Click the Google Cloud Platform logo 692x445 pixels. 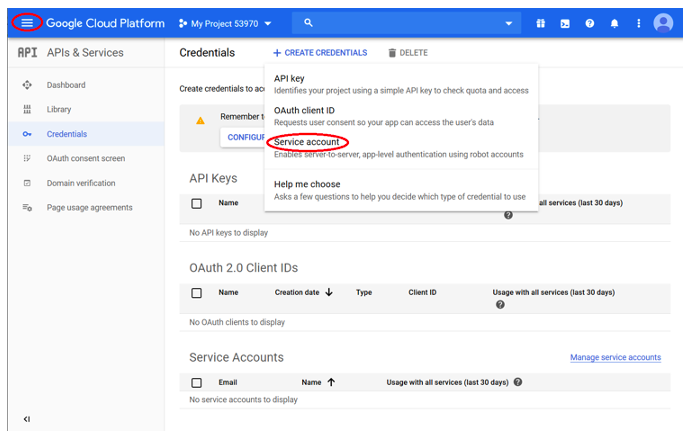tap(105, 23)
